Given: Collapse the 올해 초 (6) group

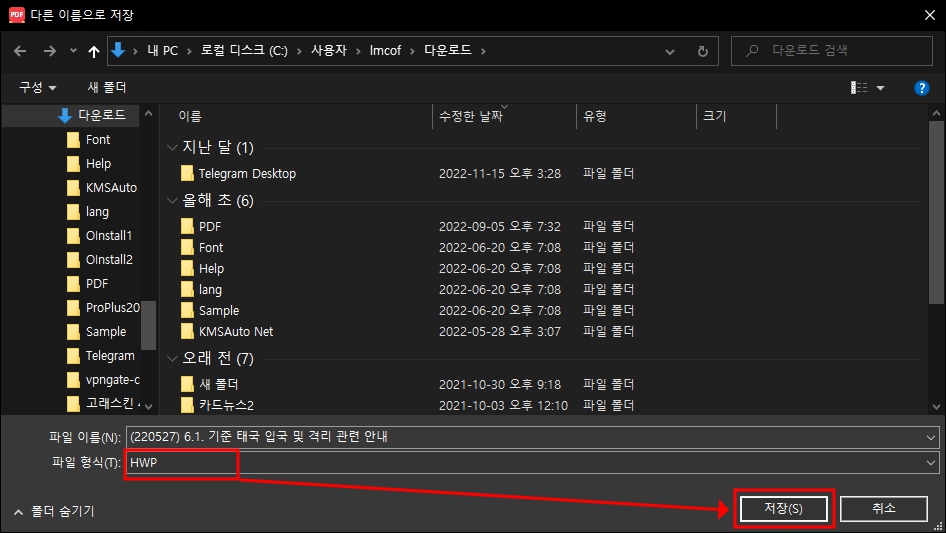Looking at the screenshot, I should coord(172,200).
